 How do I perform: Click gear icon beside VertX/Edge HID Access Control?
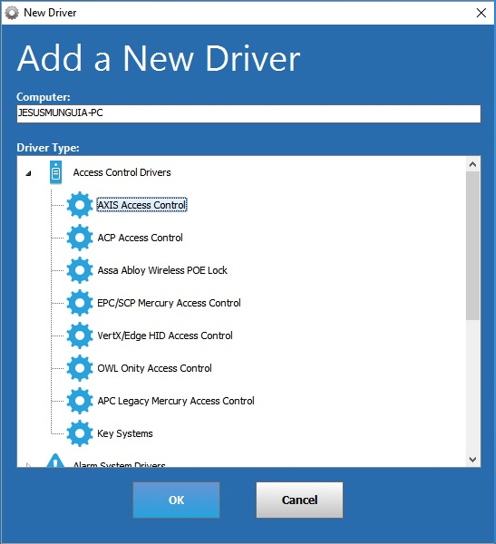click(80, 335)
